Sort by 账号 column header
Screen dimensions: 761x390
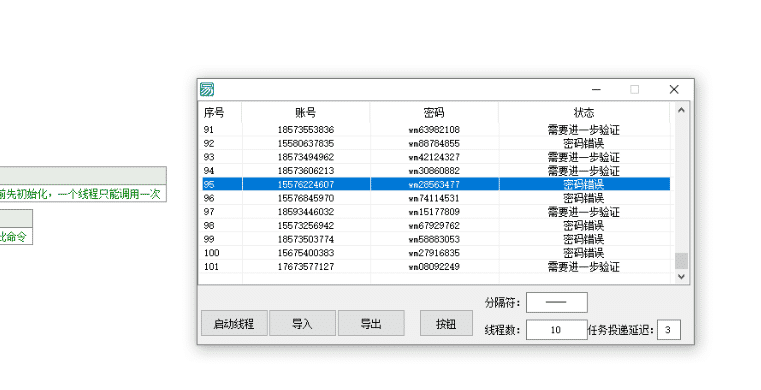pos(306,113)
